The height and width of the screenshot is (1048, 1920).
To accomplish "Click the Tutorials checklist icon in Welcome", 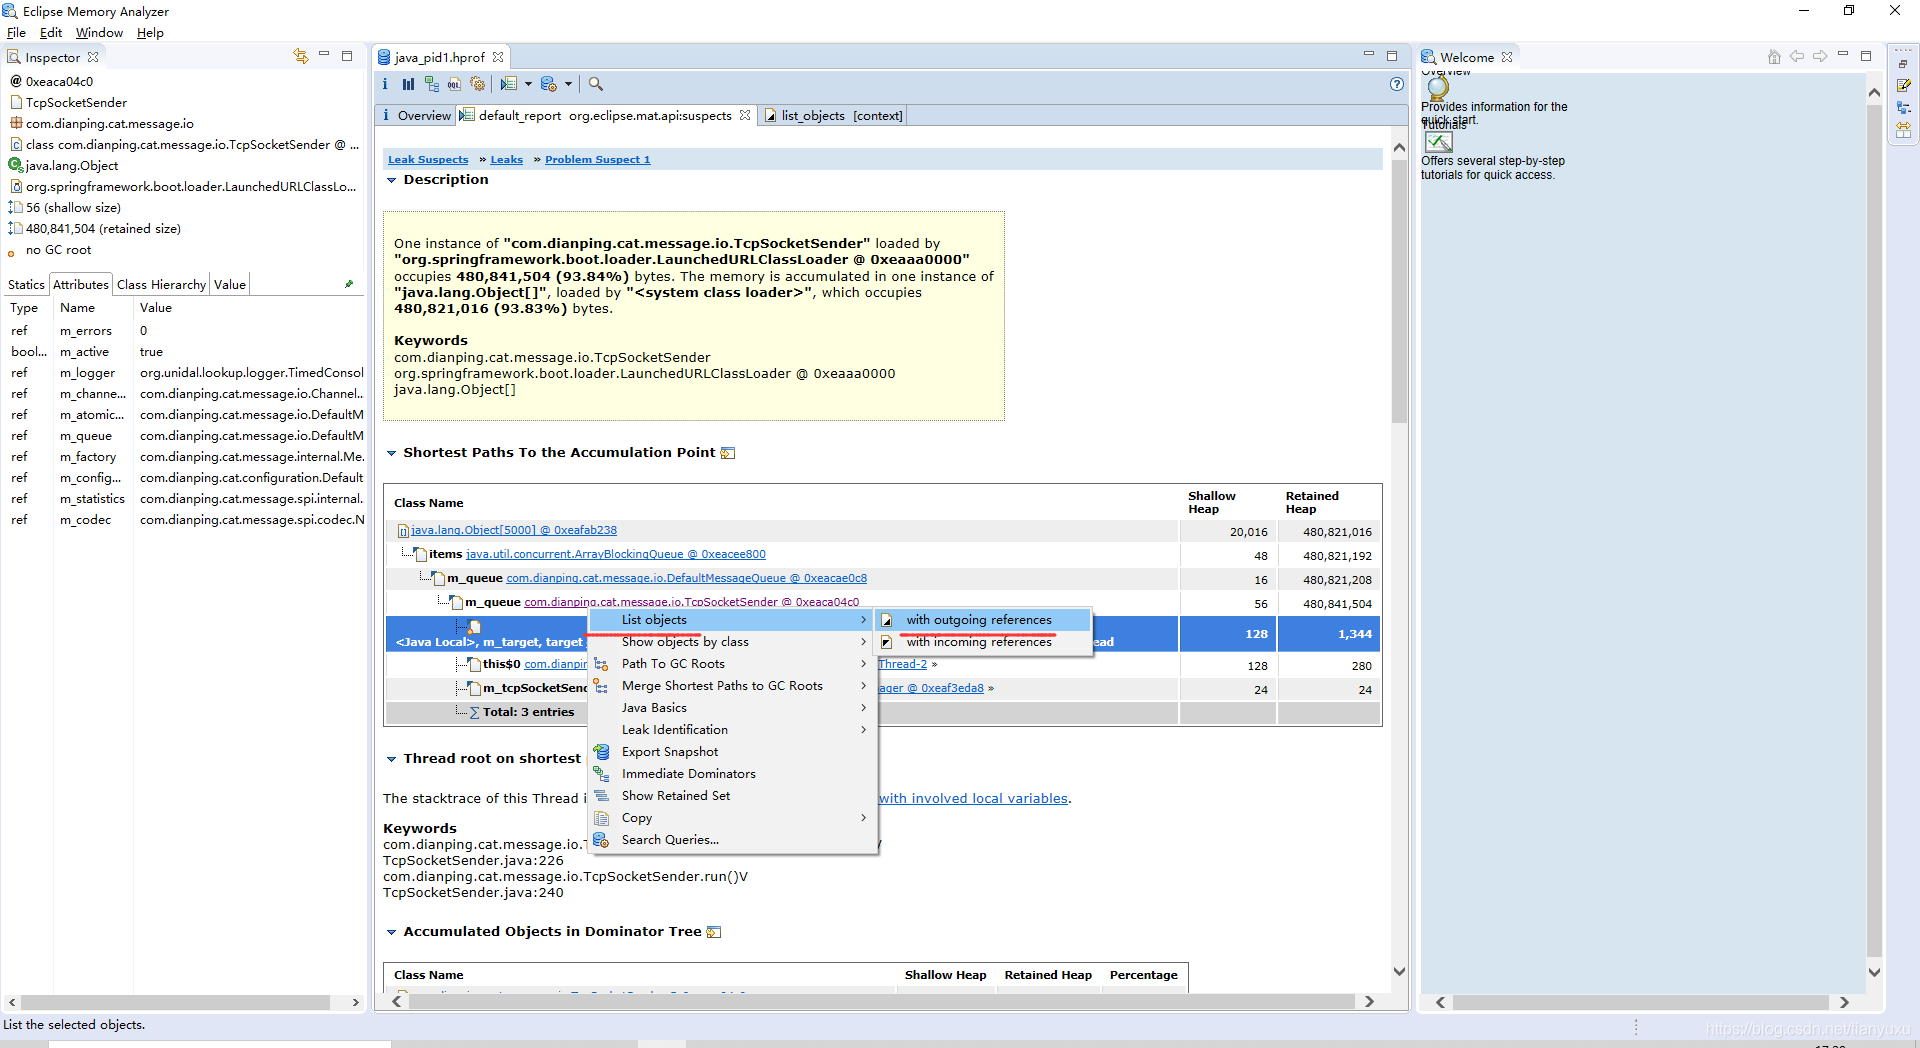I will (x=1439, y=142).
